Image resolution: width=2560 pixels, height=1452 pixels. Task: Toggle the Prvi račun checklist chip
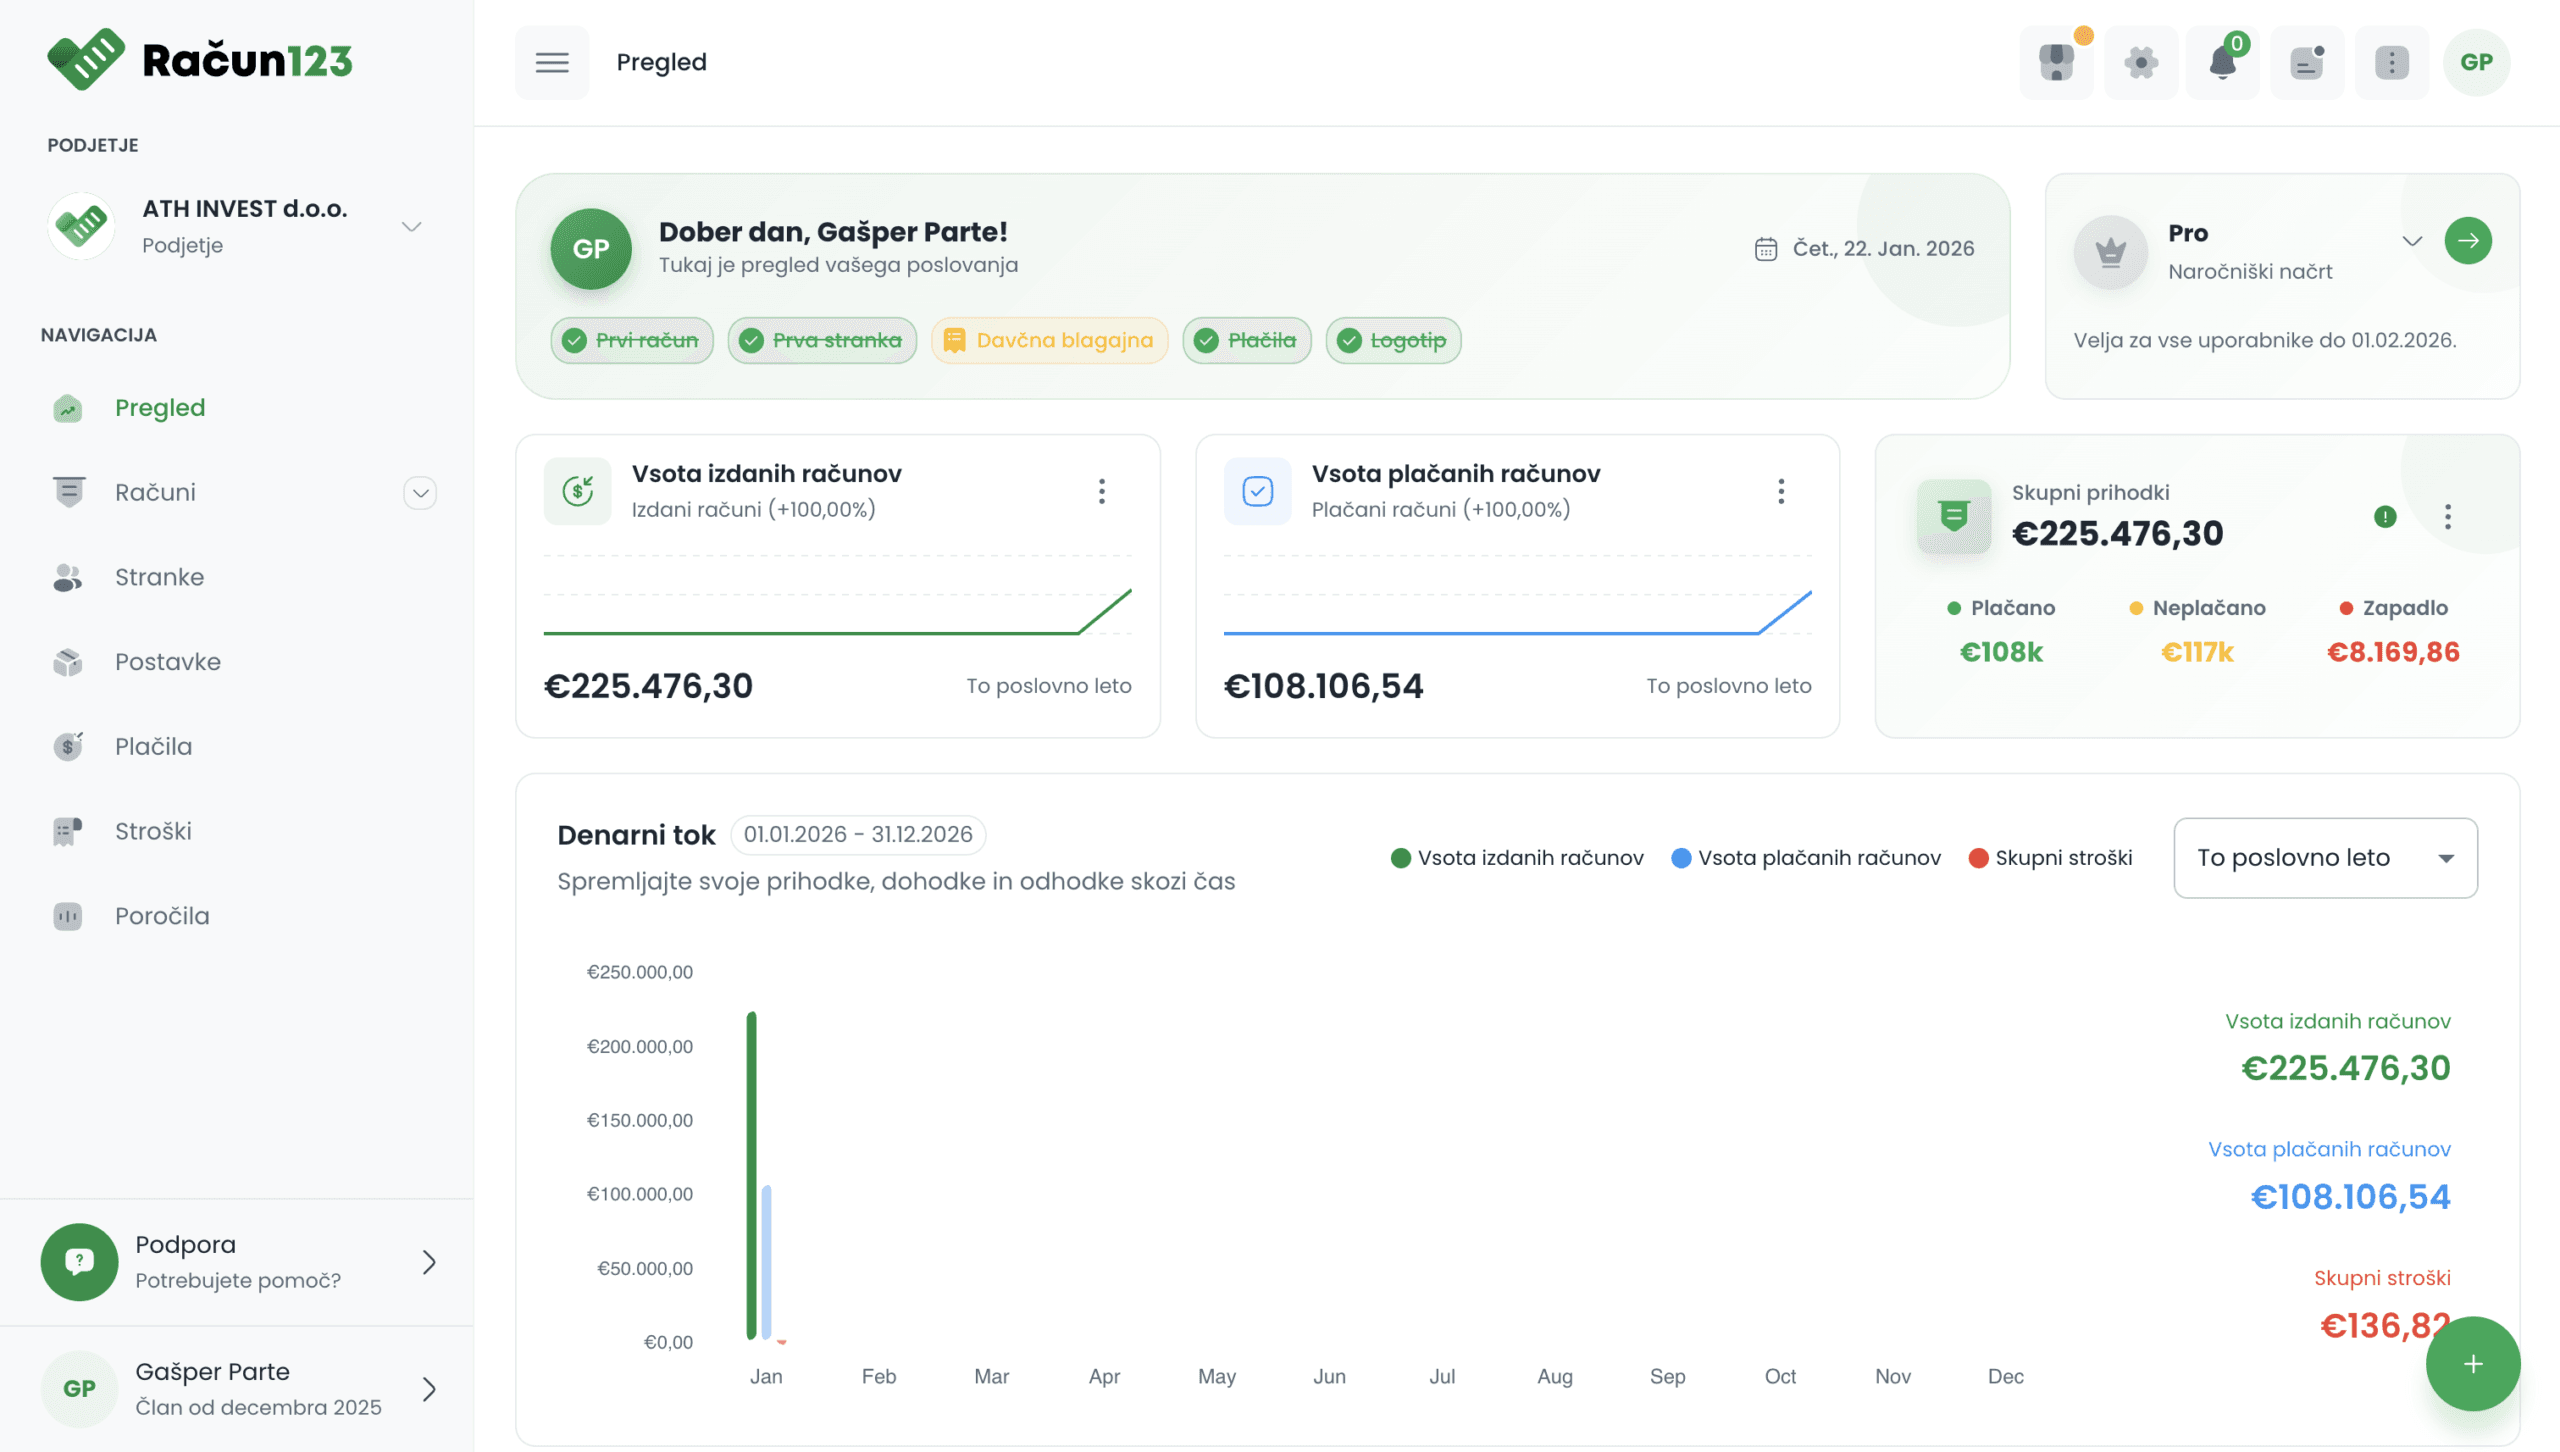coord(631,340)
